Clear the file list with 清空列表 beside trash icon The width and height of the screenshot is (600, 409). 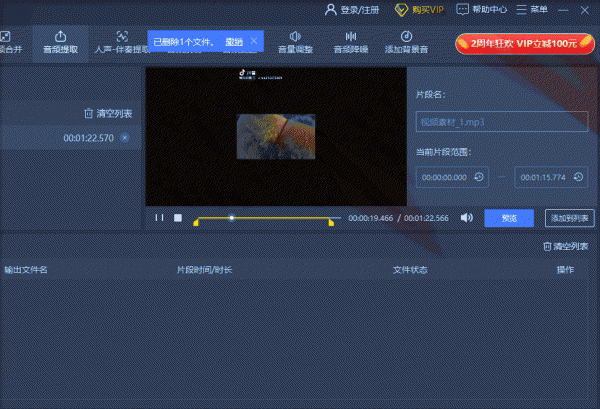point(108,114)
